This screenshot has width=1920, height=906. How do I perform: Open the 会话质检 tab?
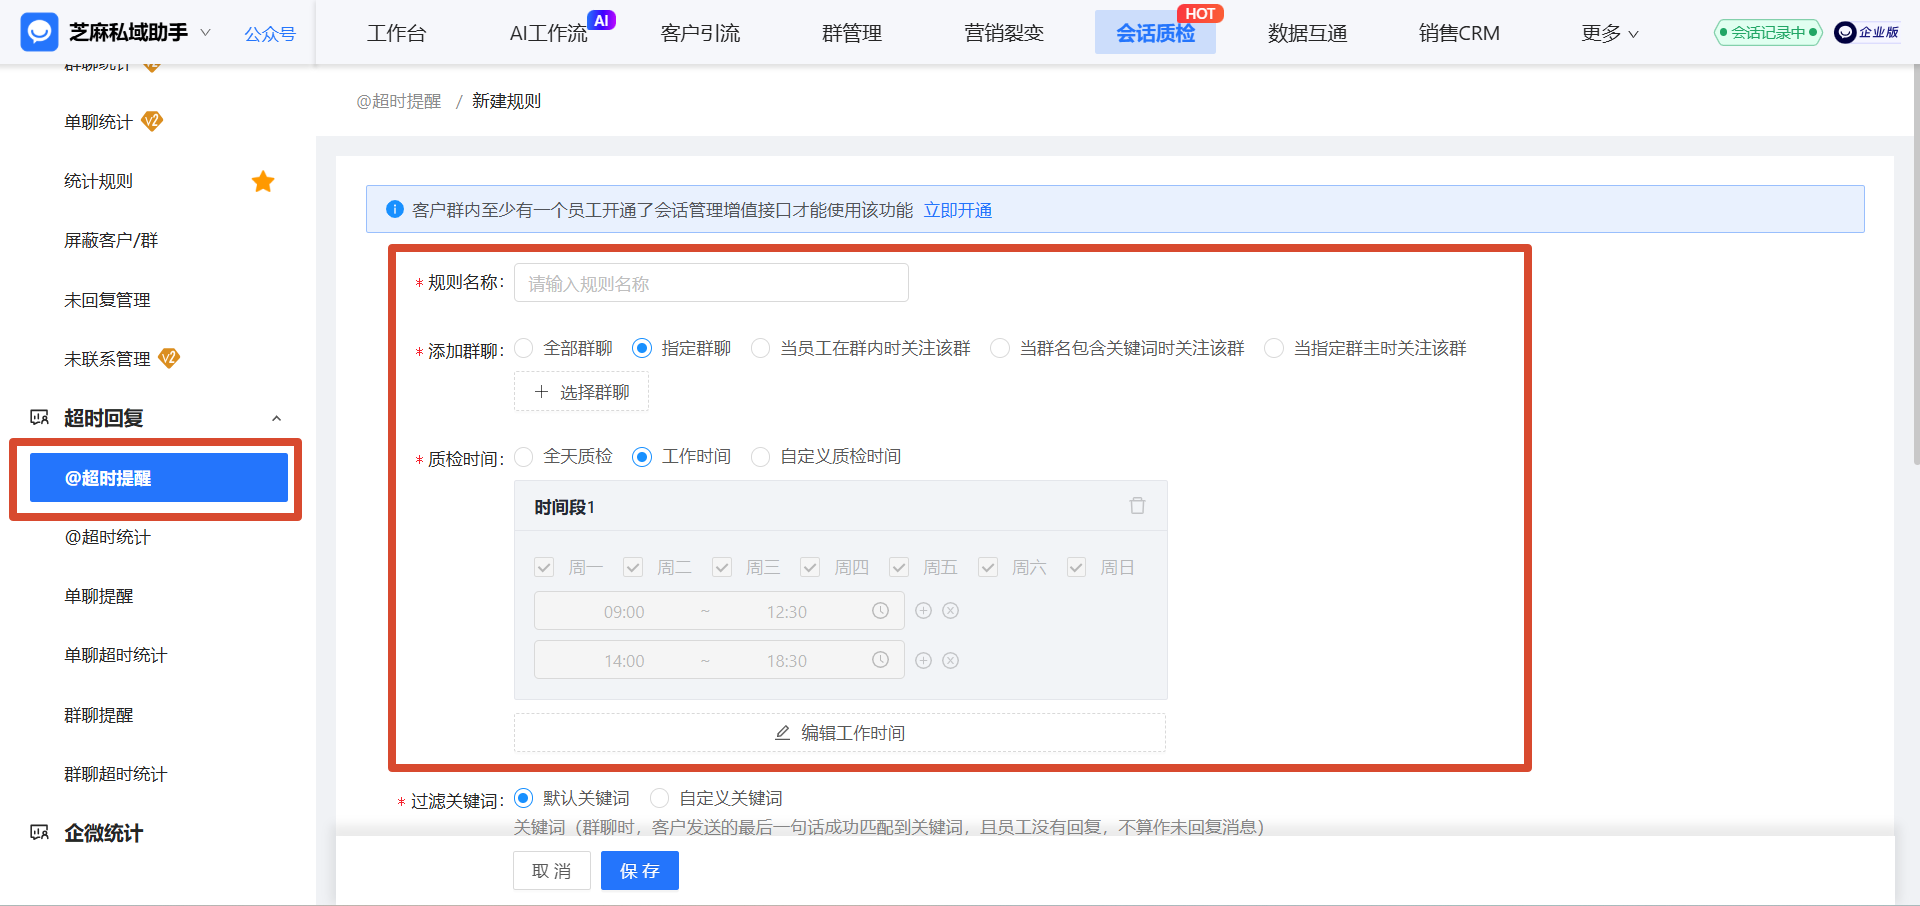point(1155,33)
